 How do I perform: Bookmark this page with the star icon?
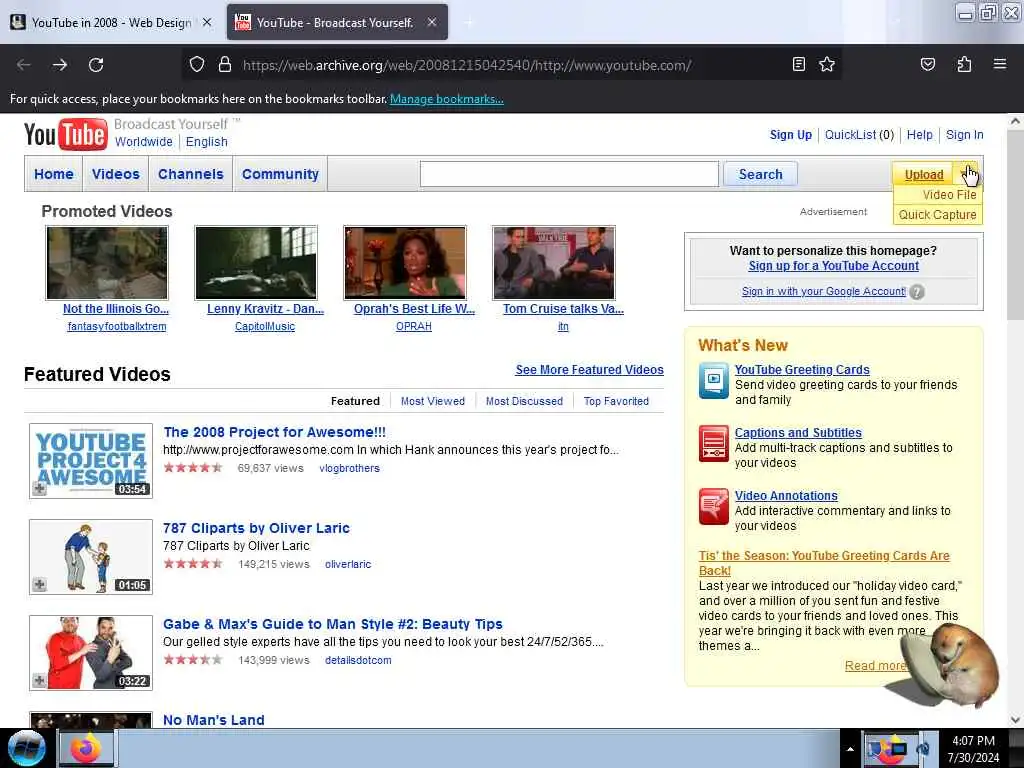click(x=827, y=64)
